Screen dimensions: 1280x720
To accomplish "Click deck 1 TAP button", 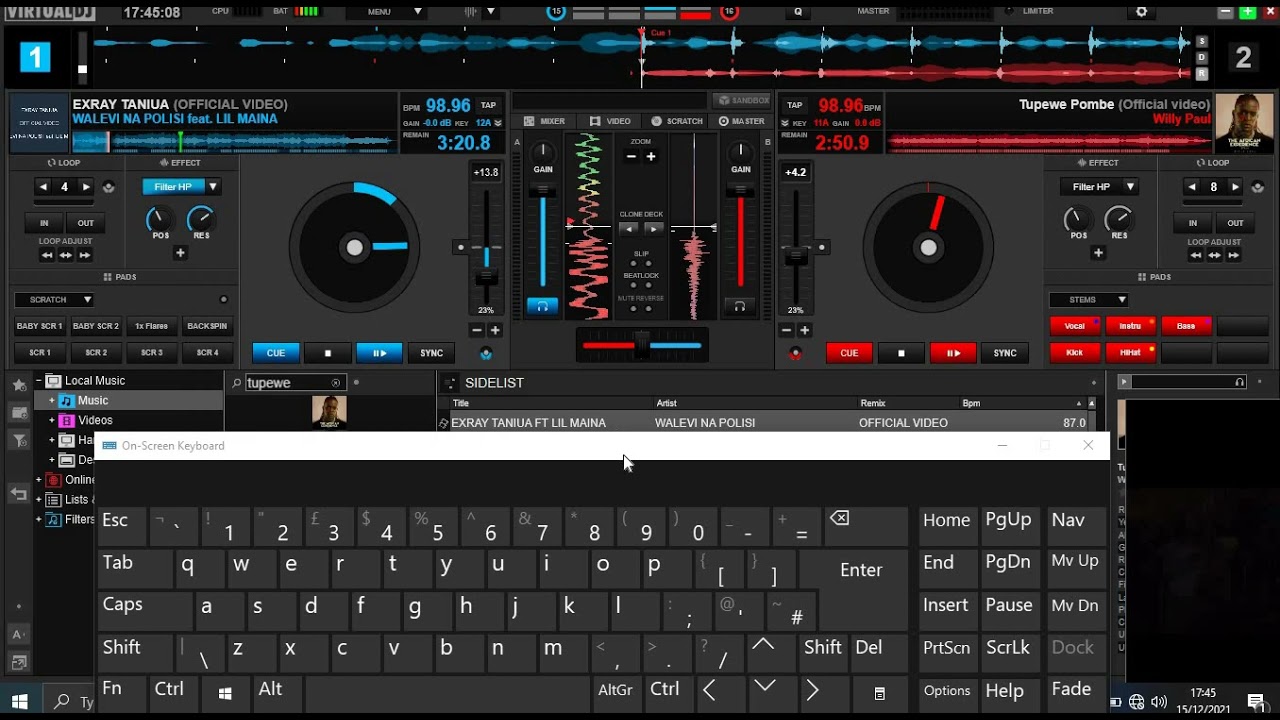I will point(488,105).
